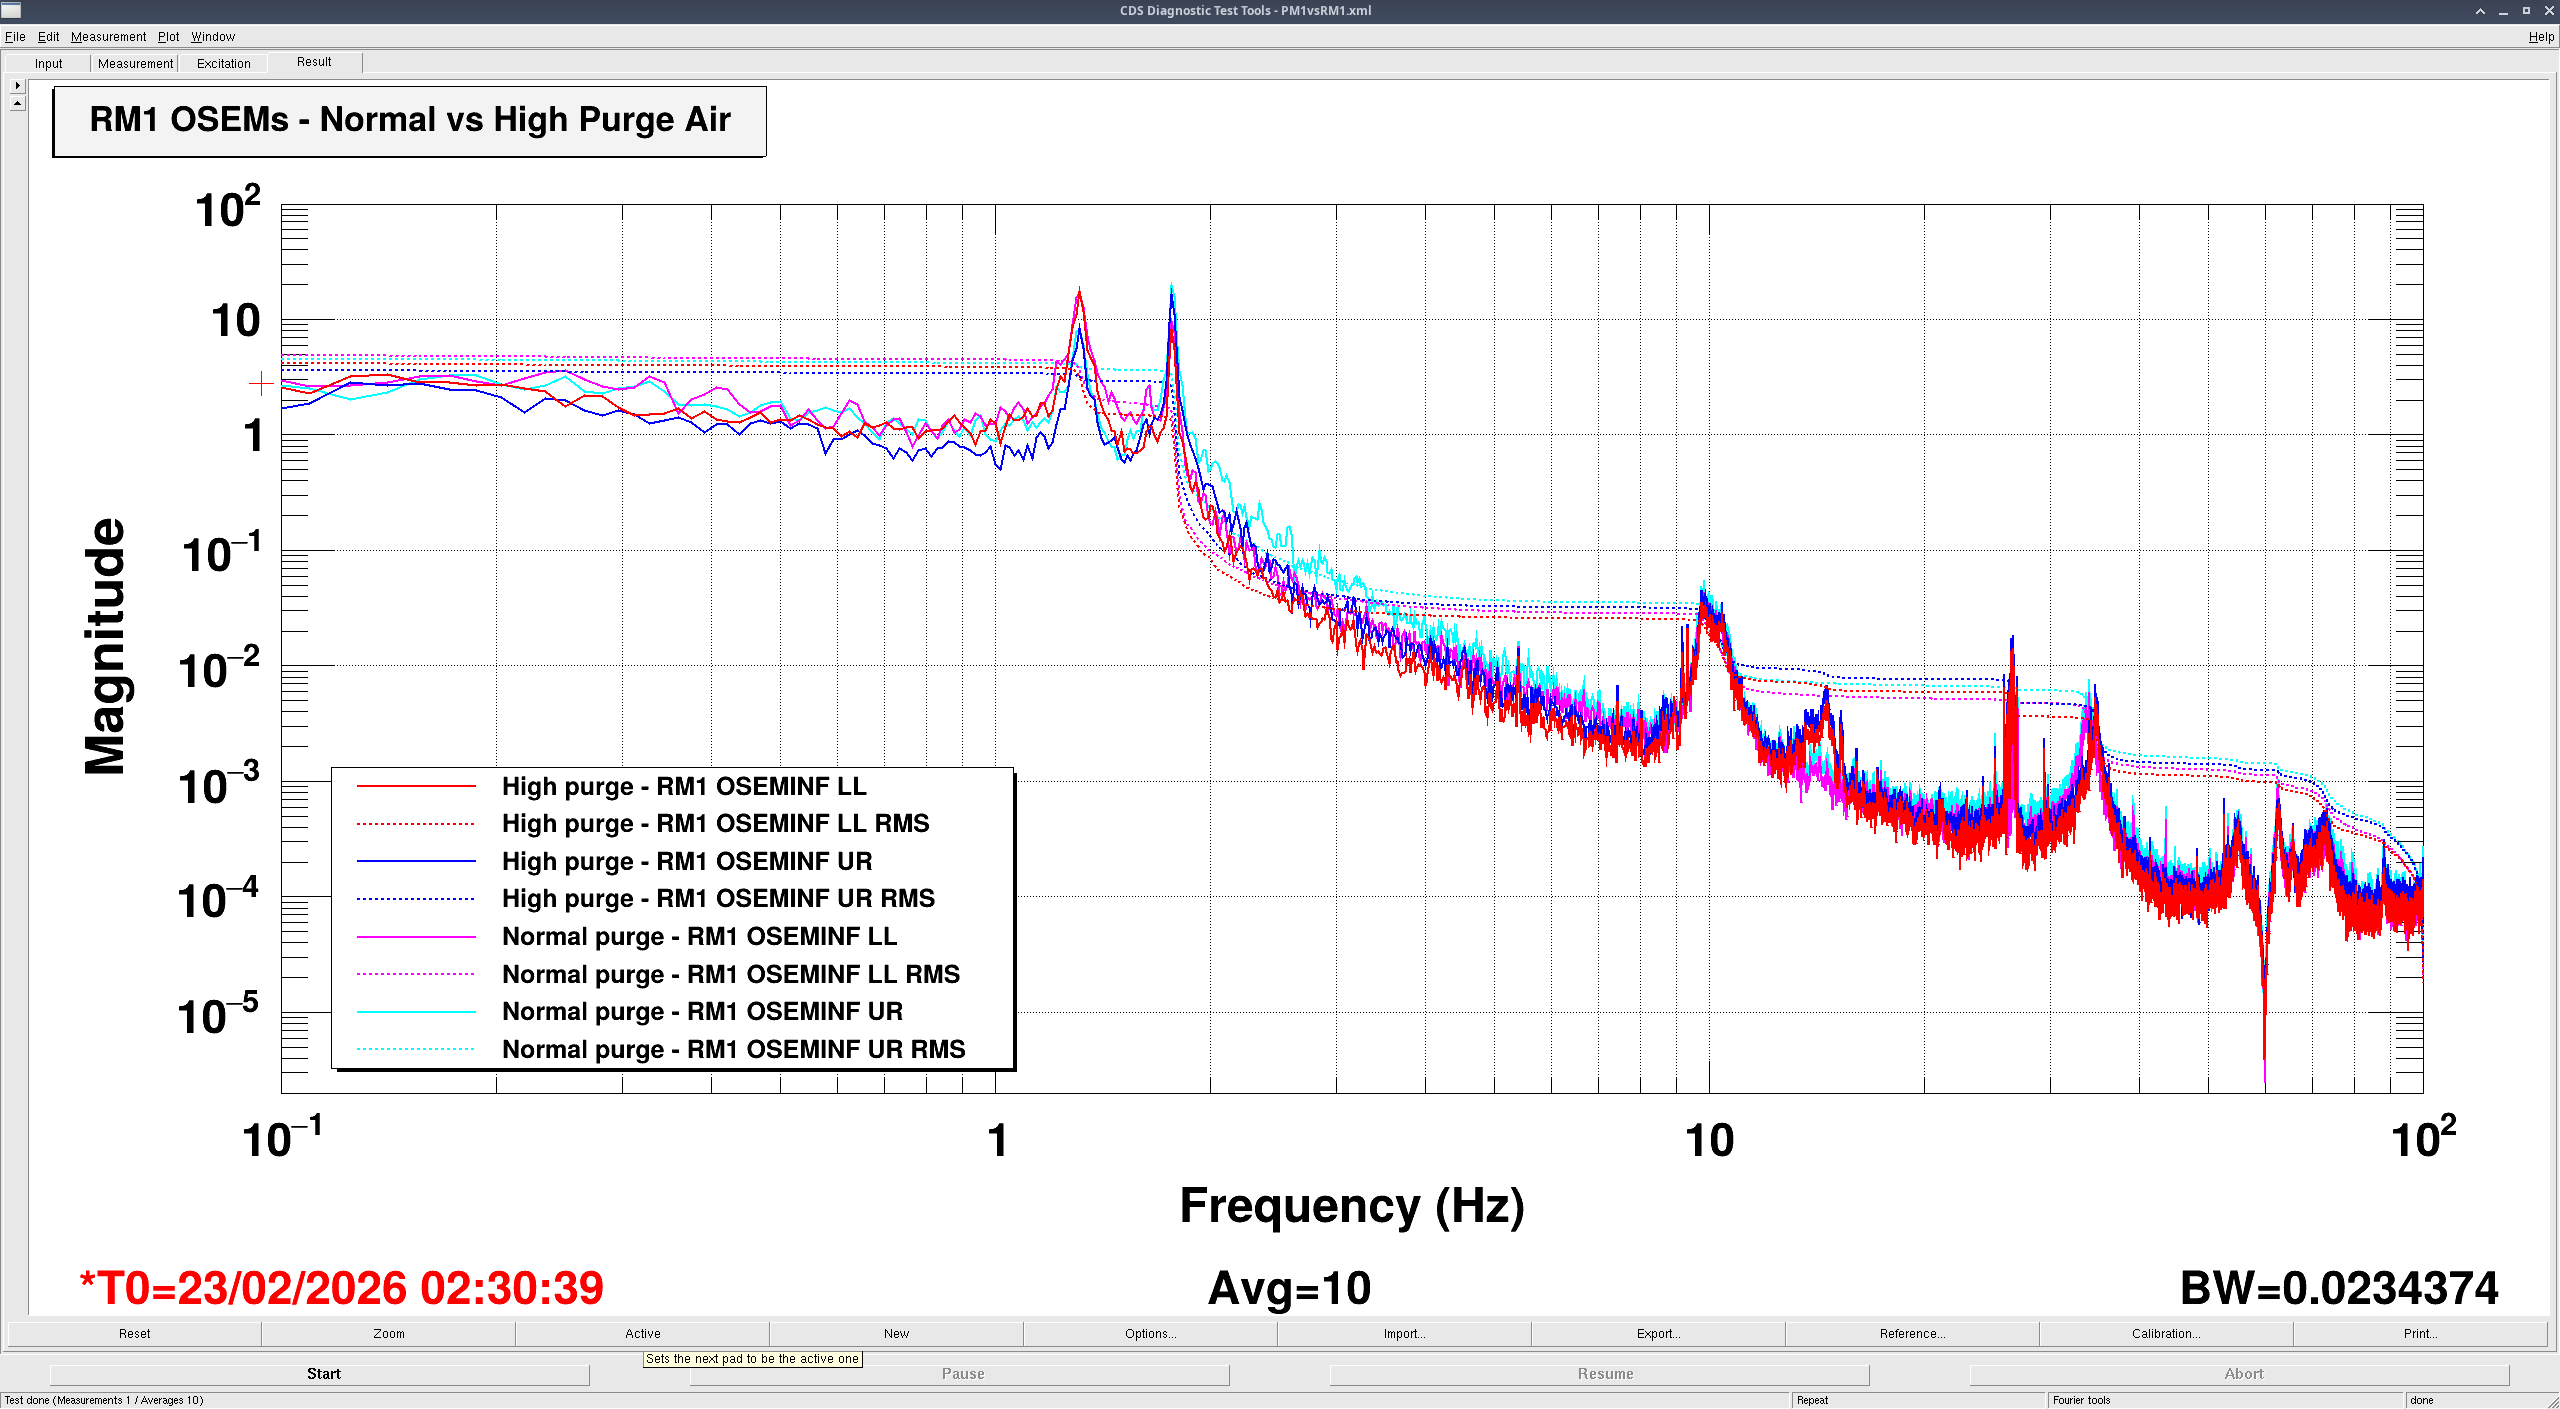Click the Print... button
The image size is (2560, 1409).
point(2420,1333)
